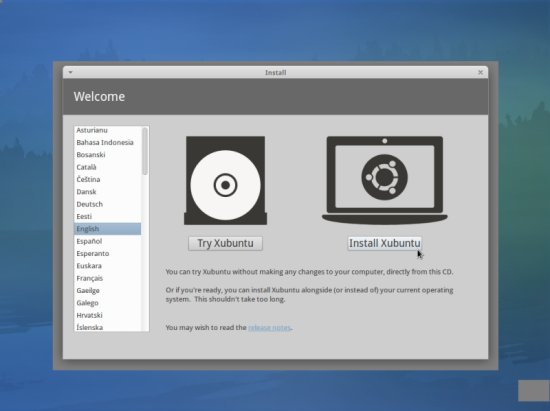Click the Install Xubuntu button
Screen dimensions: 550x411
(384, 243)
